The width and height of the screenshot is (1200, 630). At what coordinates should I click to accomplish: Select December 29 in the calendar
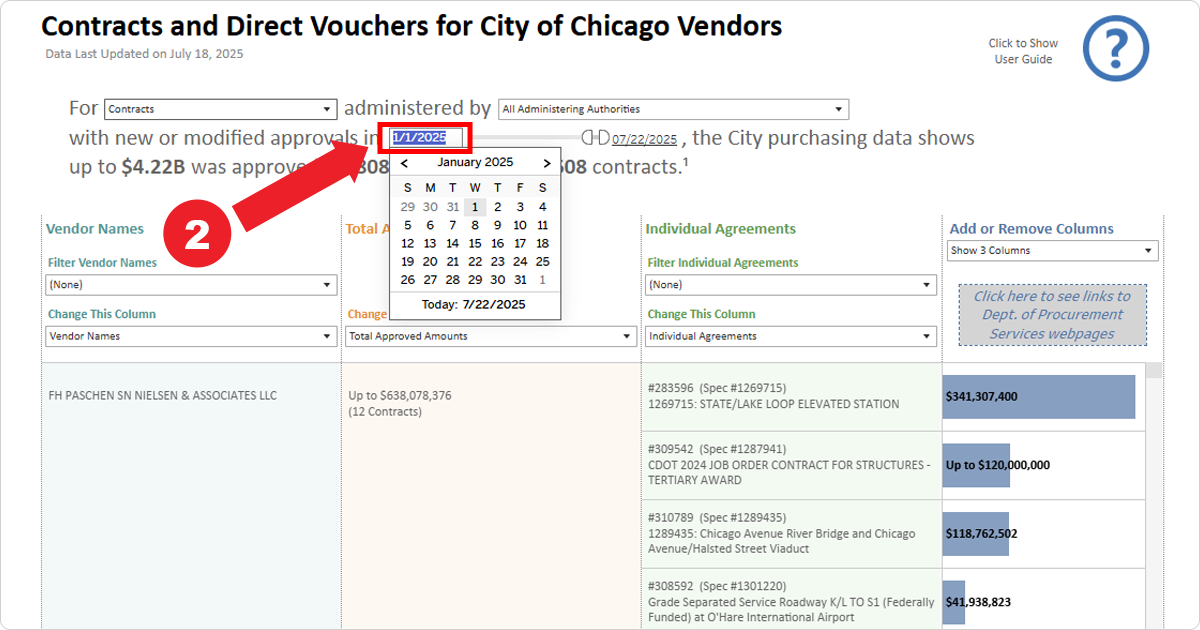[407, 207]
